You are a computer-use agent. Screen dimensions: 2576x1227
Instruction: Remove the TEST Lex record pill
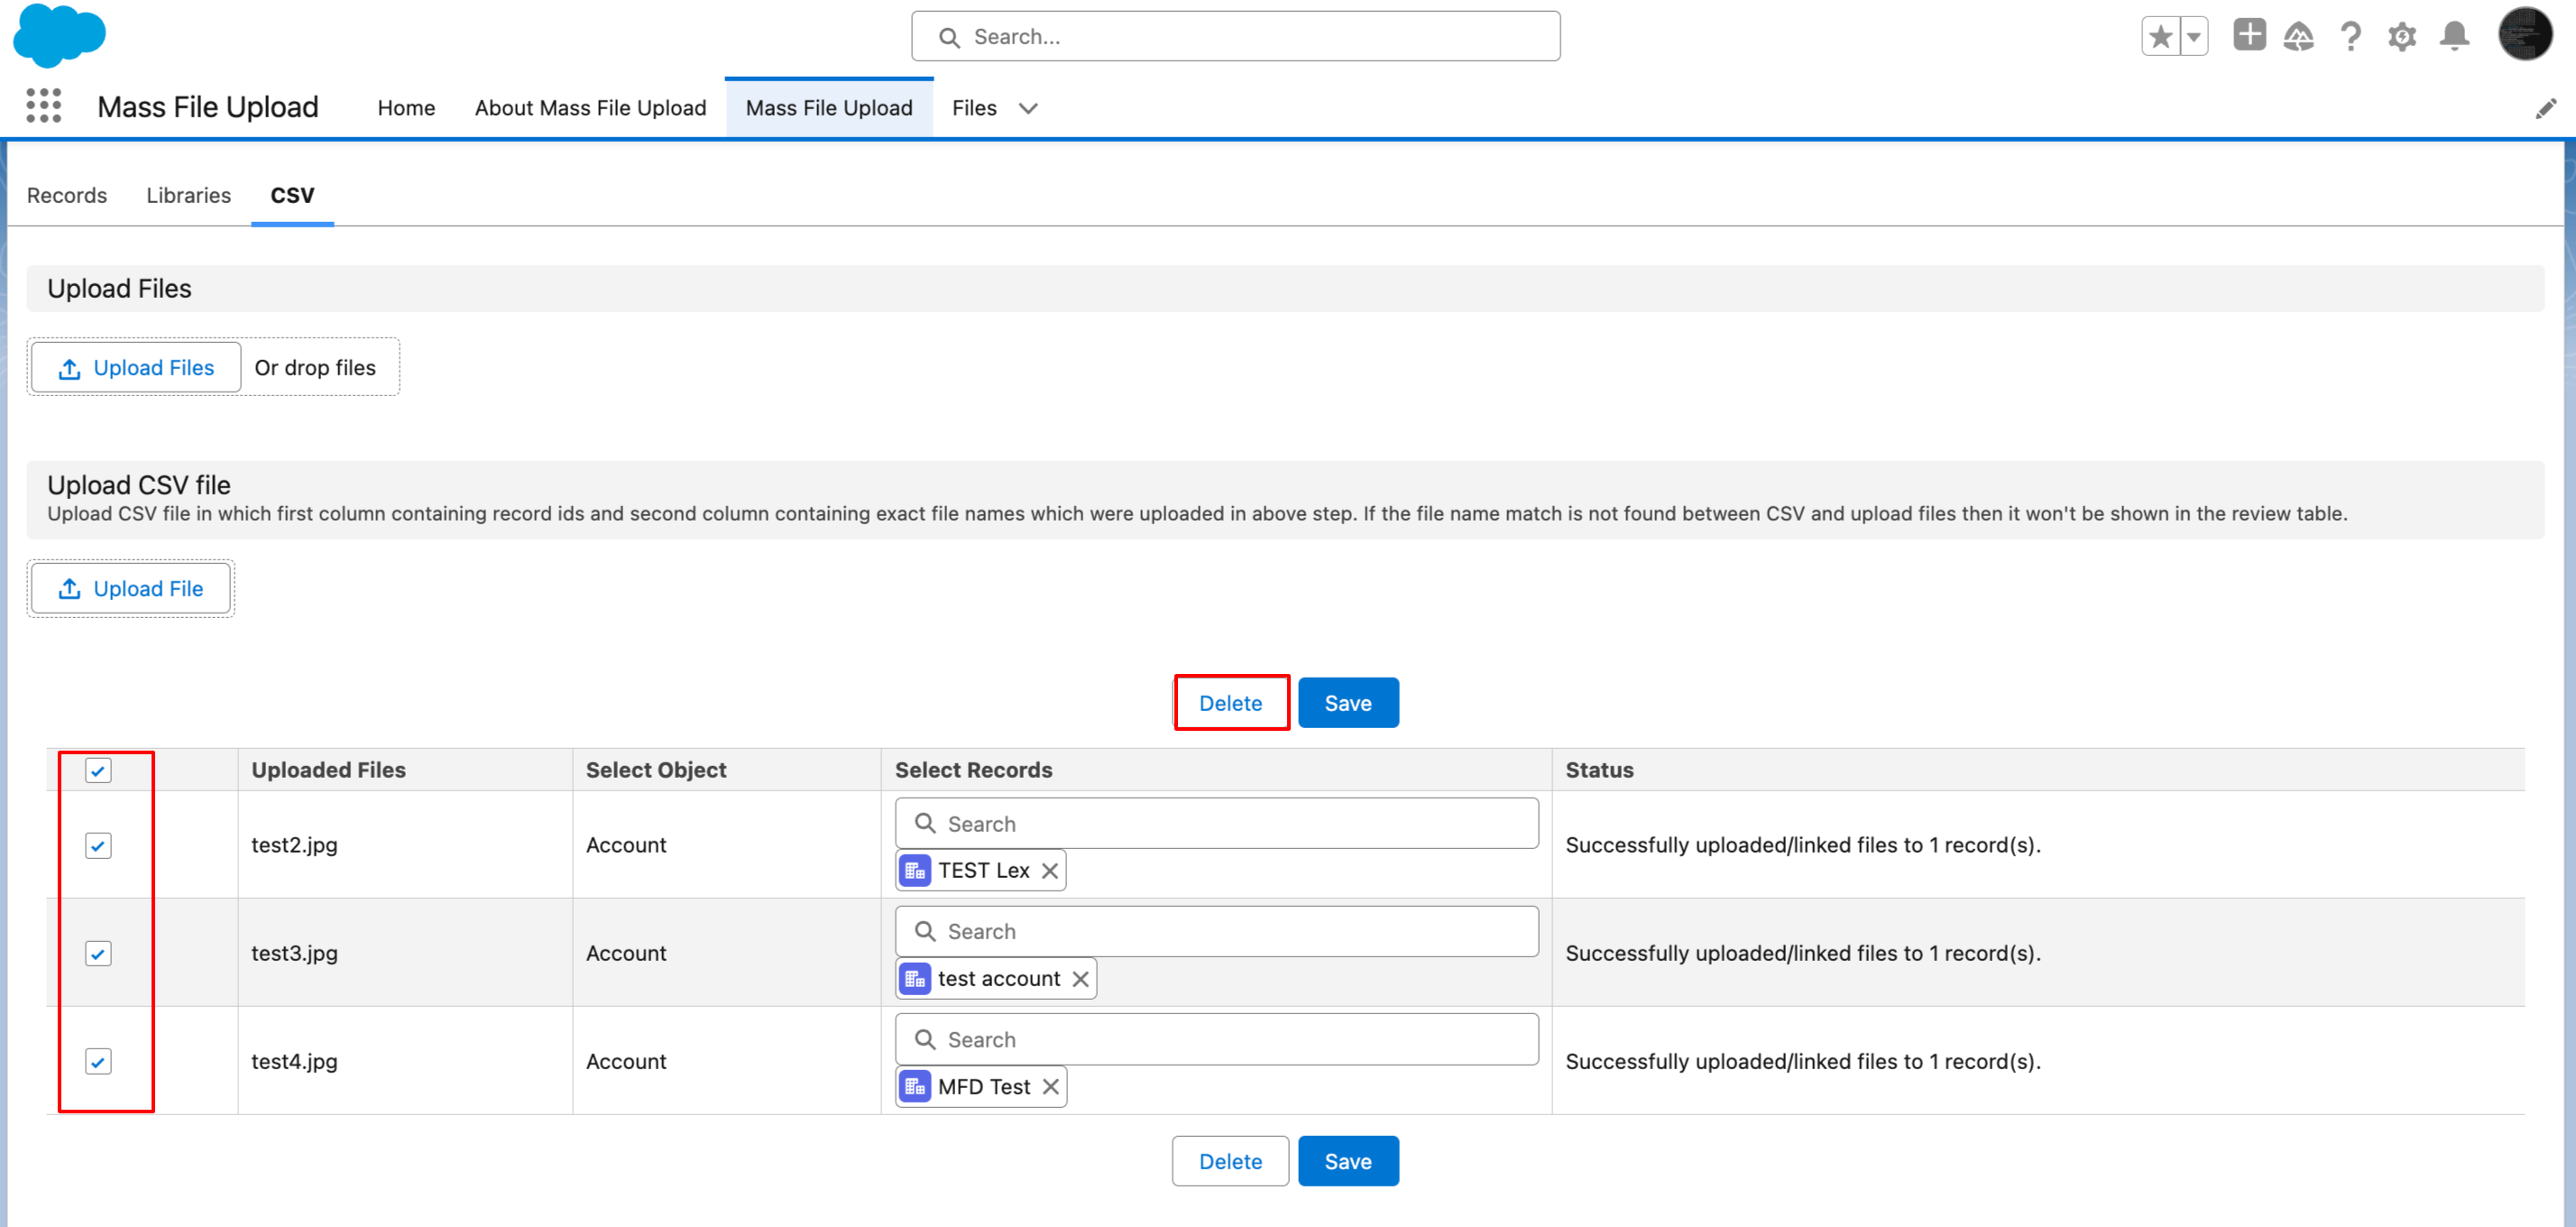[1049, 870]
